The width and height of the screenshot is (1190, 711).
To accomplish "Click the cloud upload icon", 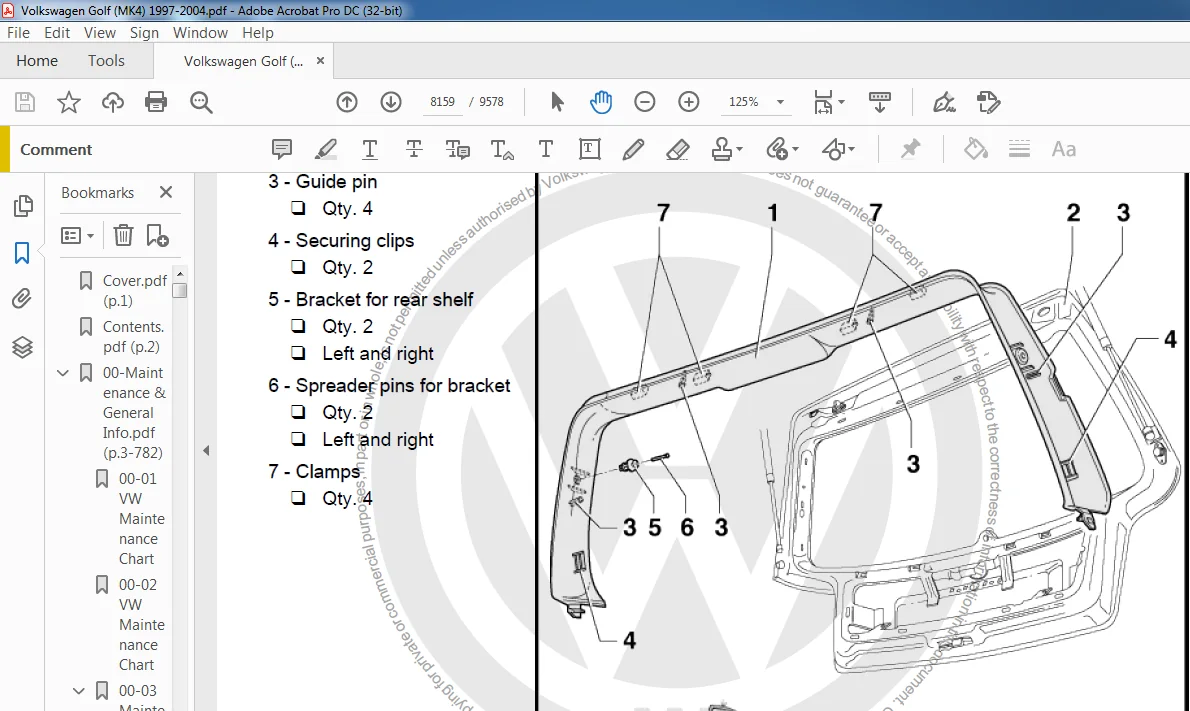I will [112, 102].
